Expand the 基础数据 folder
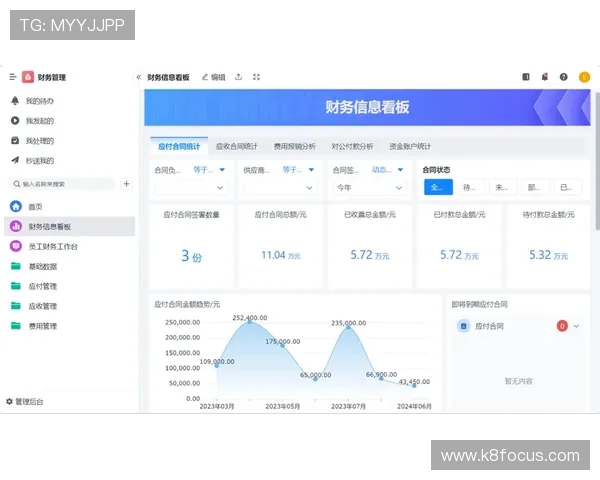 pyautogui.click(x=69, y=266)
